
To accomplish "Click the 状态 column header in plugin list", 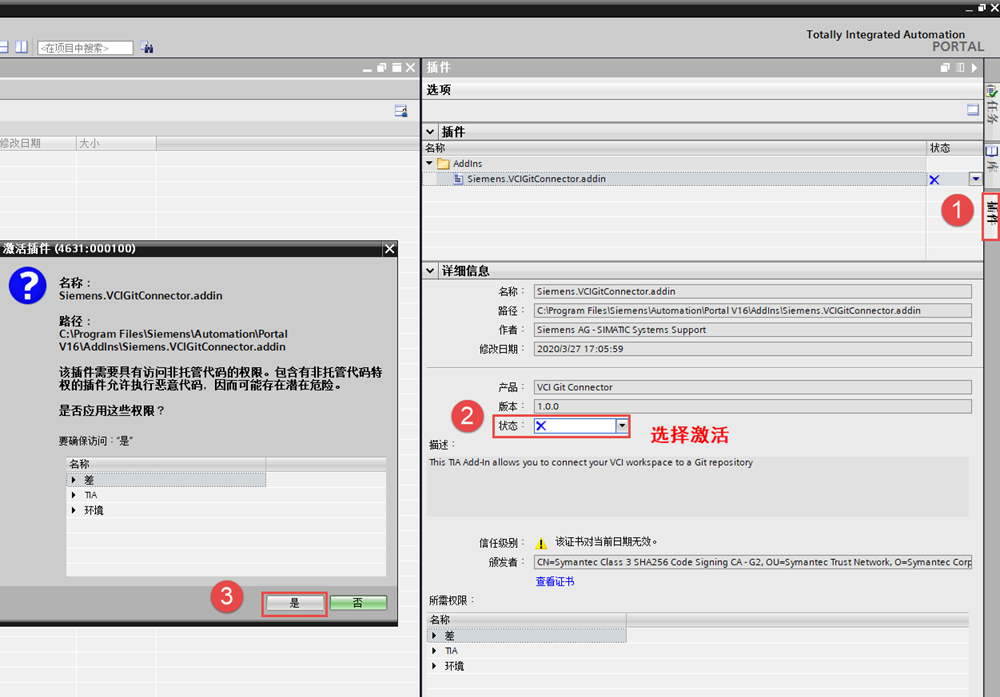I will pyautogui.click(x=954, y=148).
